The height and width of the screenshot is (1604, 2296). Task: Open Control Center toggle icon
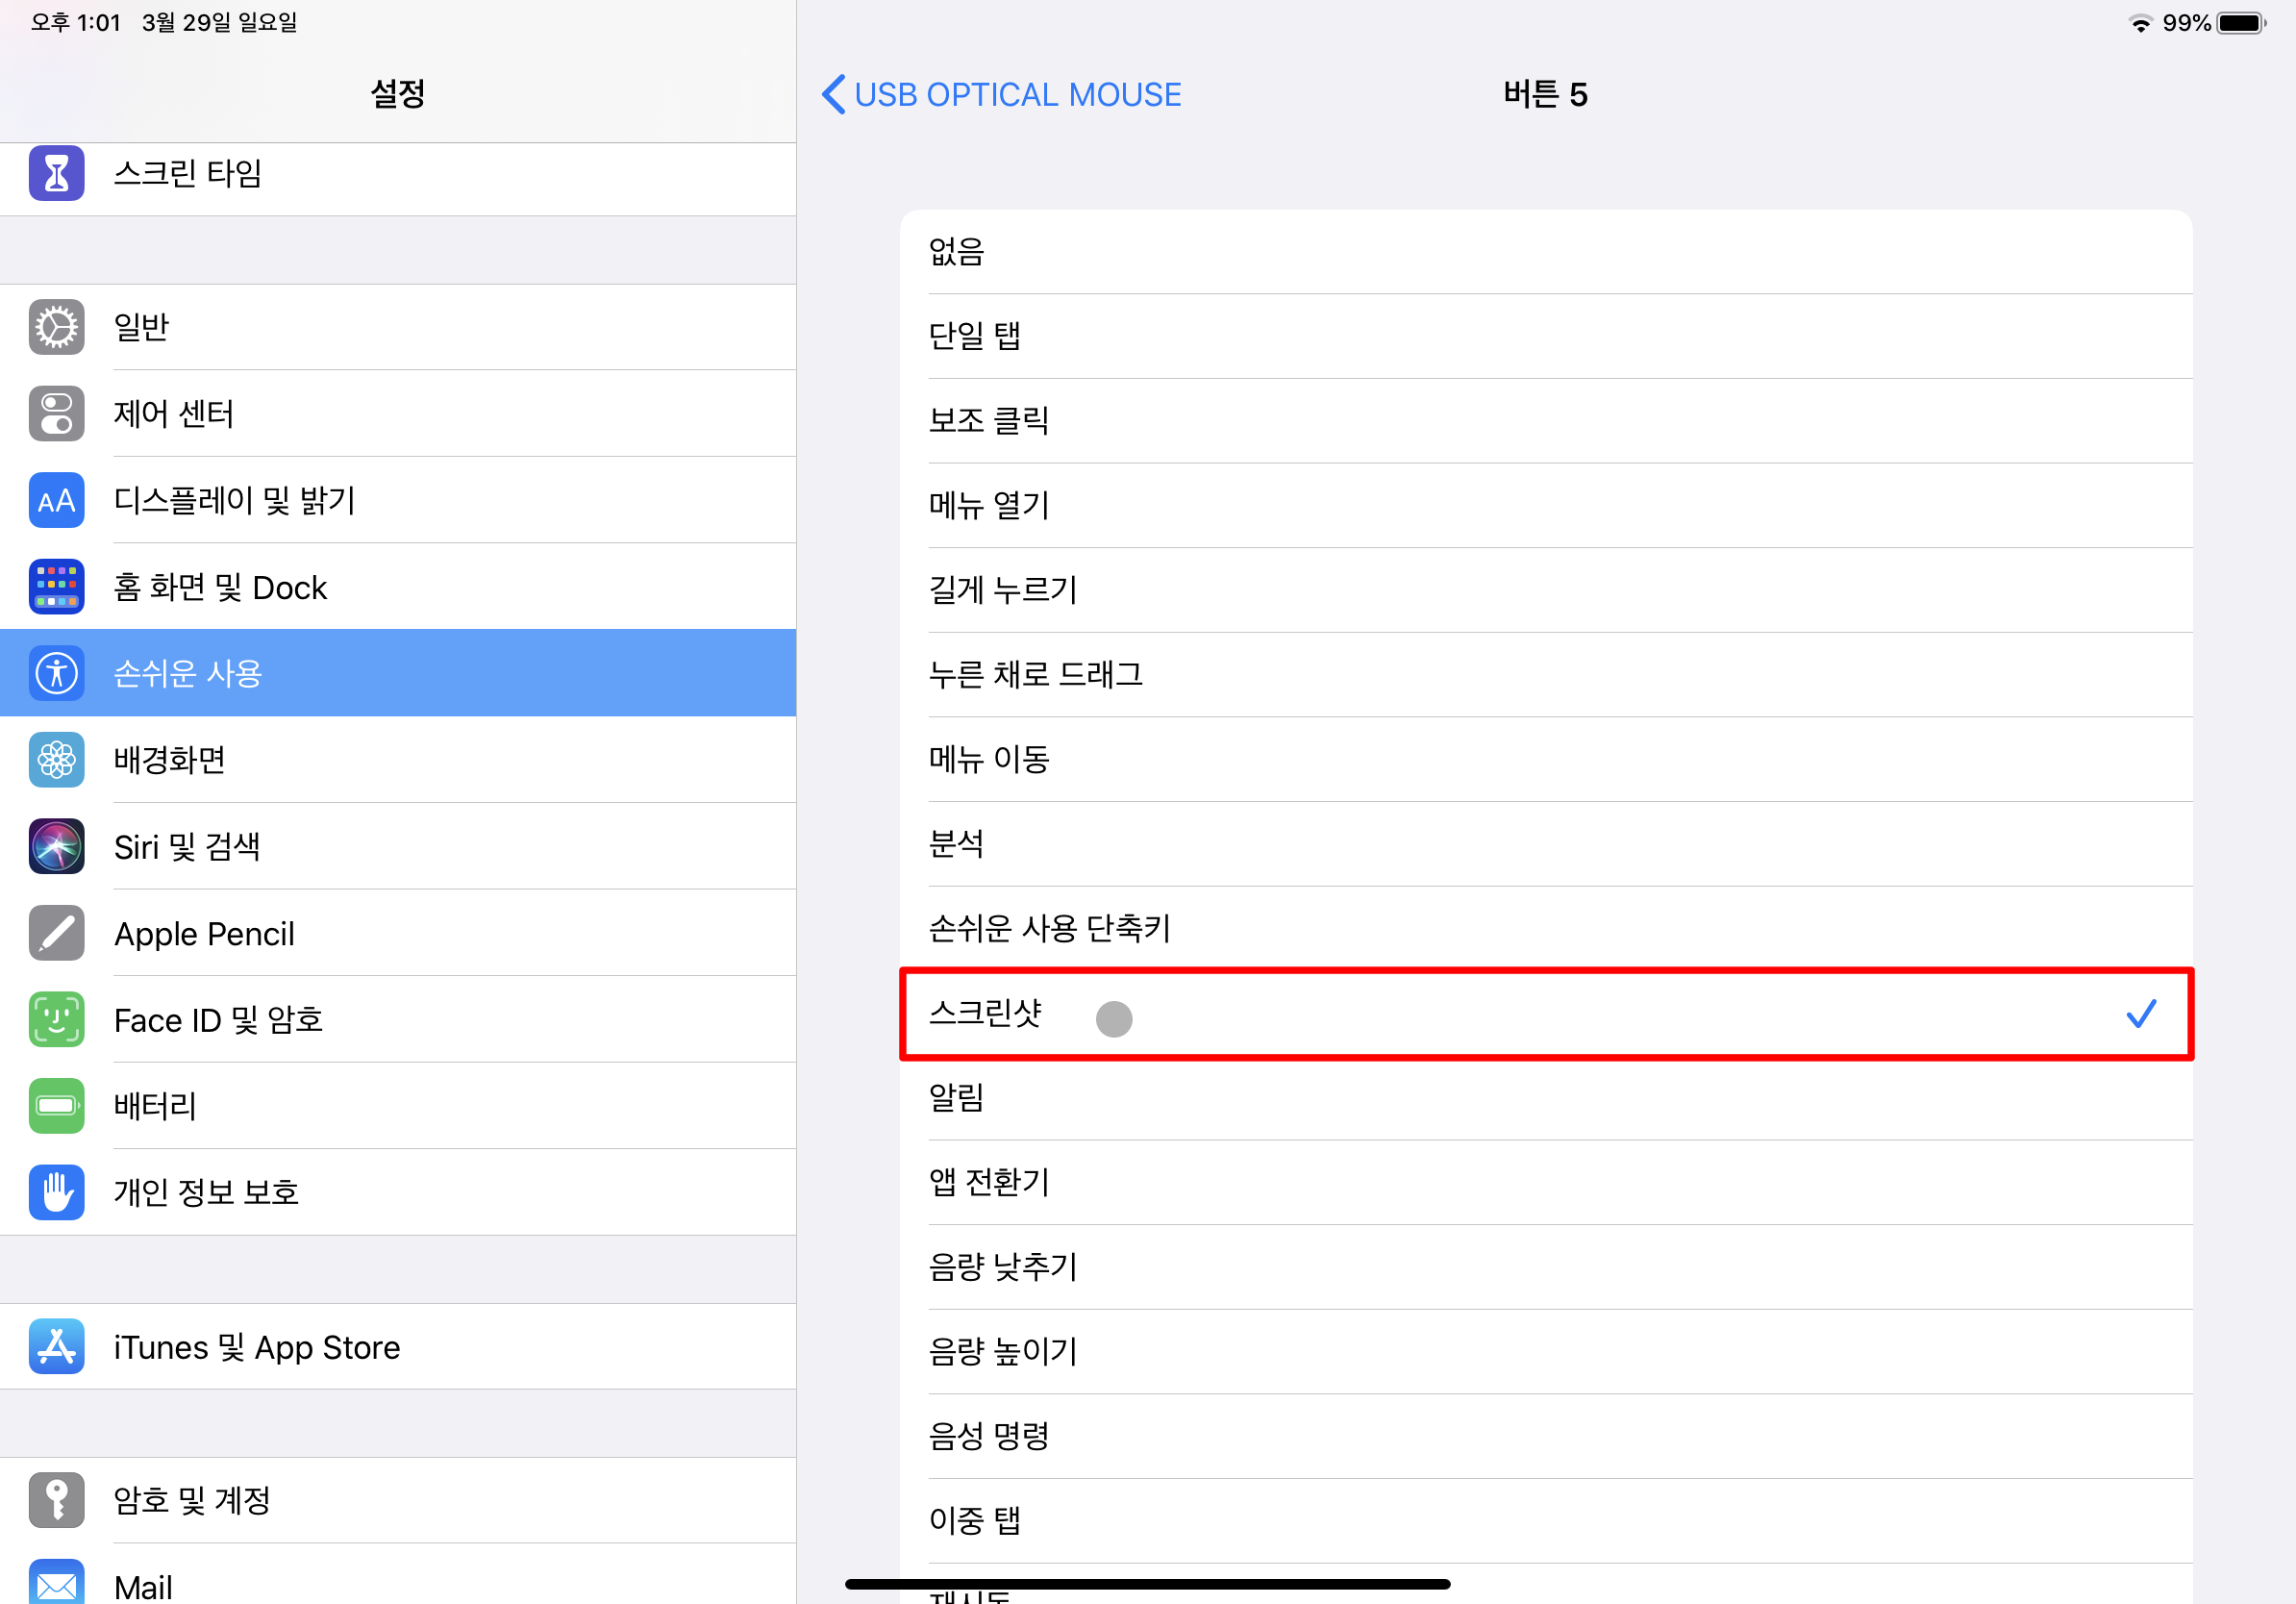coord(56,413)
